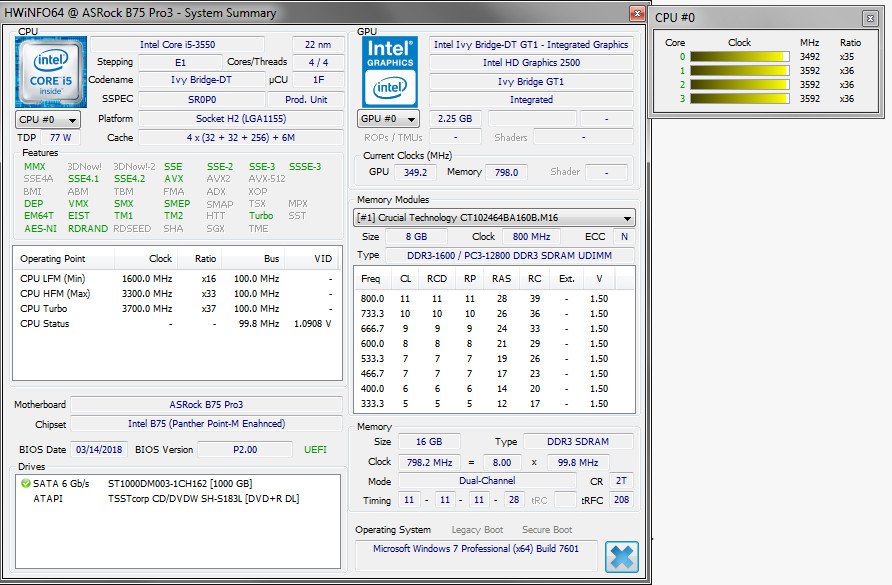Click the Cores/Threads 4 / 4 field
This screenshot has height=585, width=892.
tap(319, 63)
